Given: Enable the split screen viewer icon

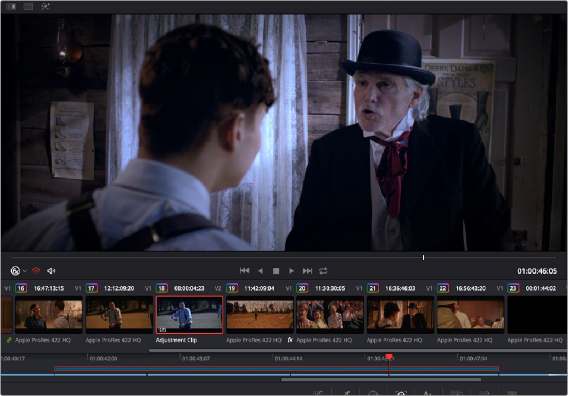Looking at the screenshot, I should pos(28,7).
